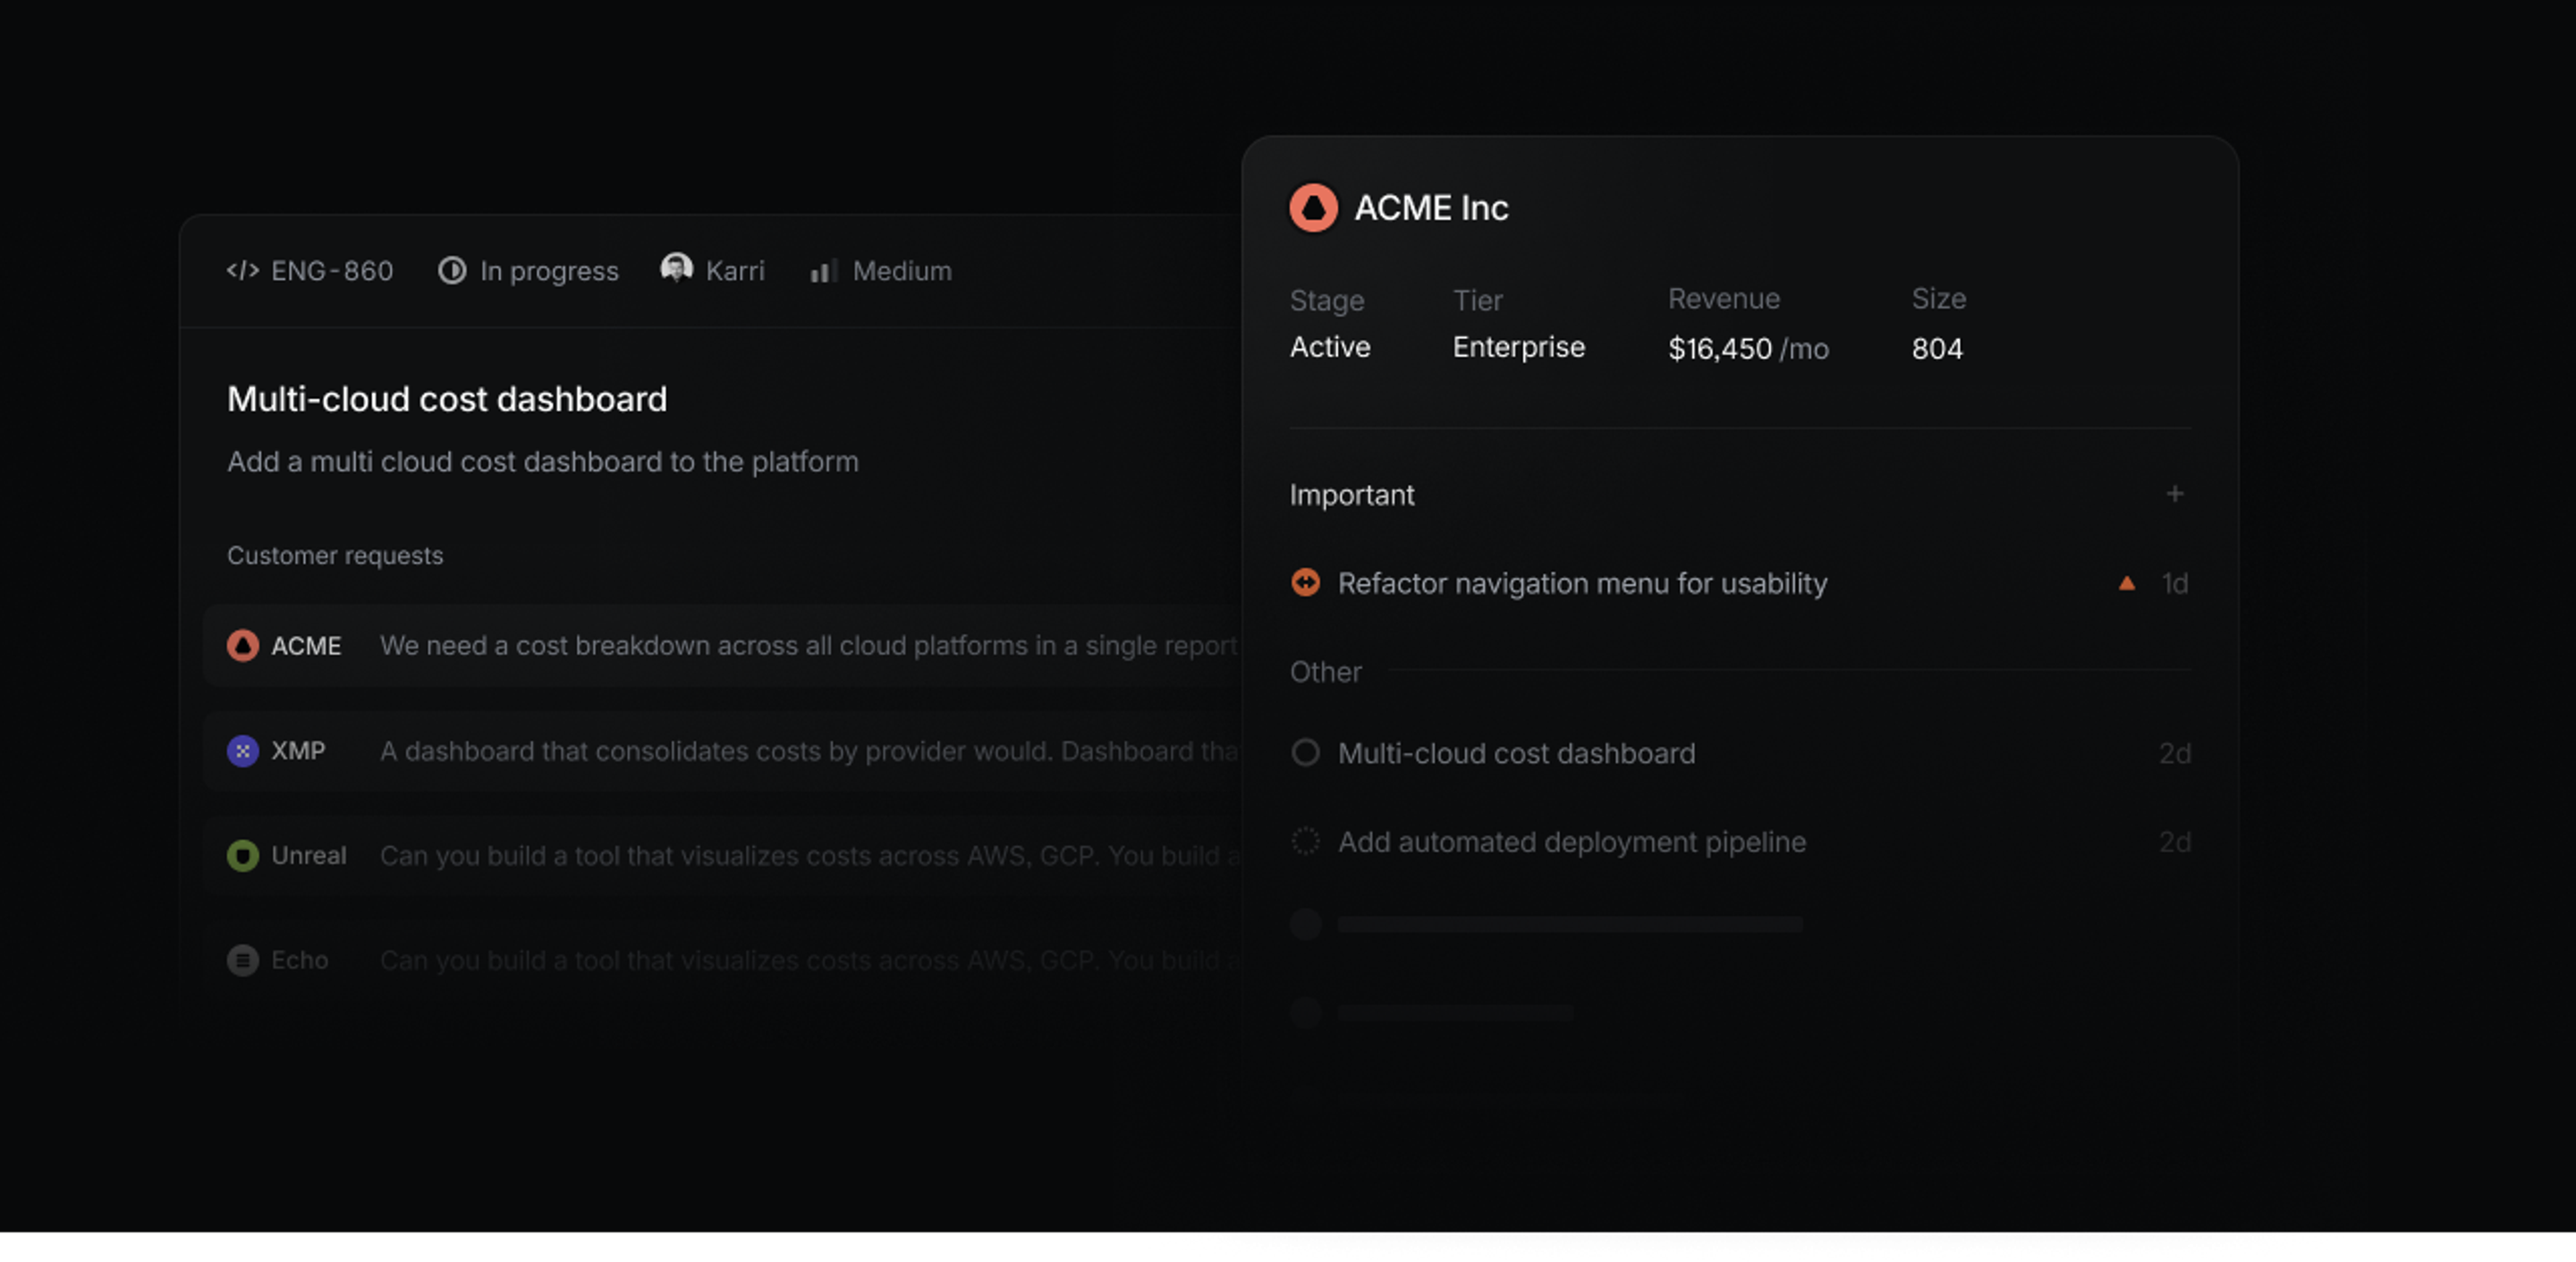Click the Multi-cloud cost dashboard title
Image resolution: width=2576 pixels, height=1262 pixels.
(447, 399)
